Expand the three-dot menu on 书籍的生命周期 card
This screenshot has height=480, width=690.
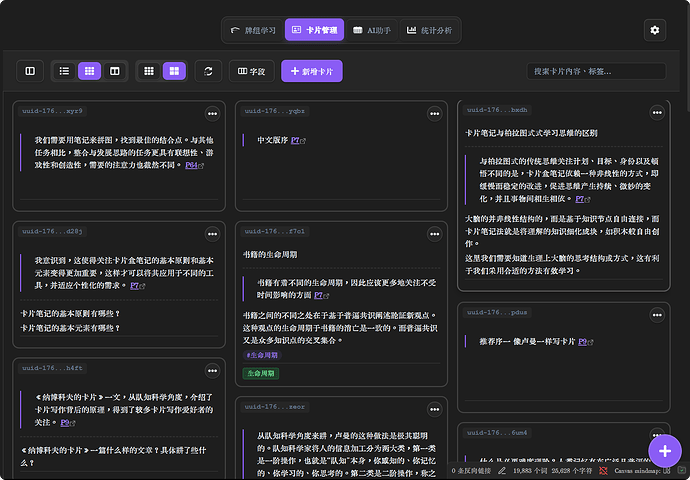(434, 233)
